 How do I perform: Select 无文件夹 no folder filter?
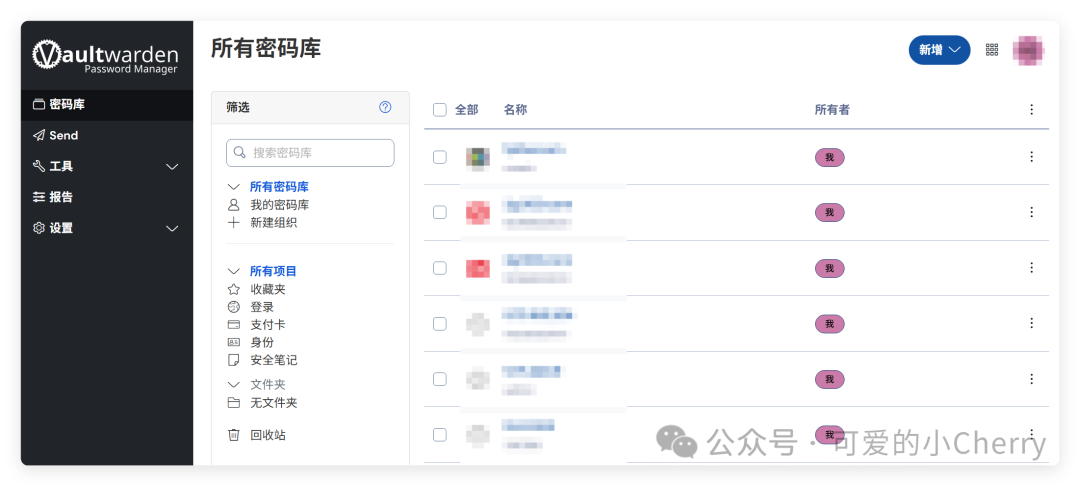point(273,403)
